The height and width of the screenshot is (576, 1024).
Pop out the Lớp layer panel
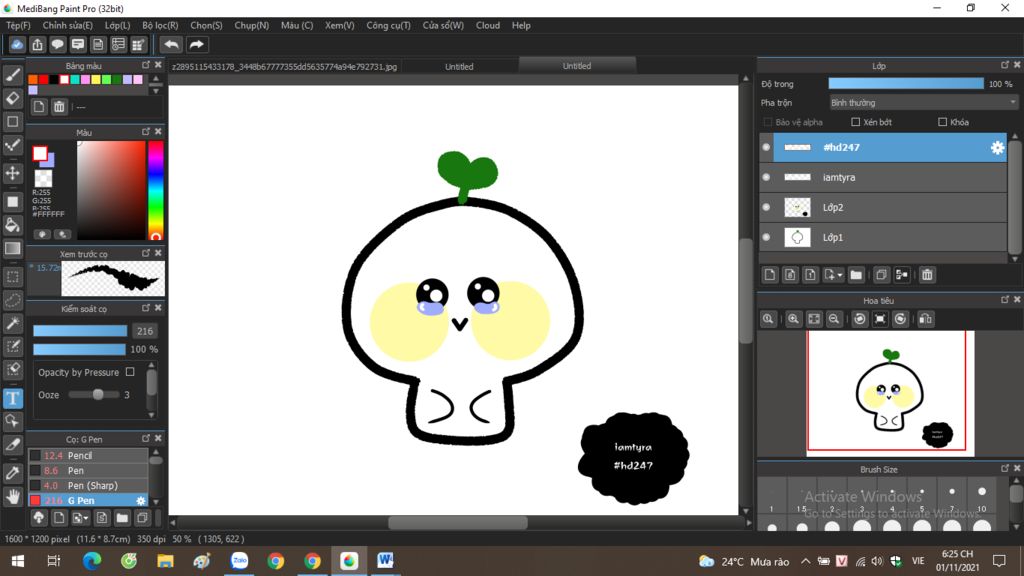point(1005,65)
